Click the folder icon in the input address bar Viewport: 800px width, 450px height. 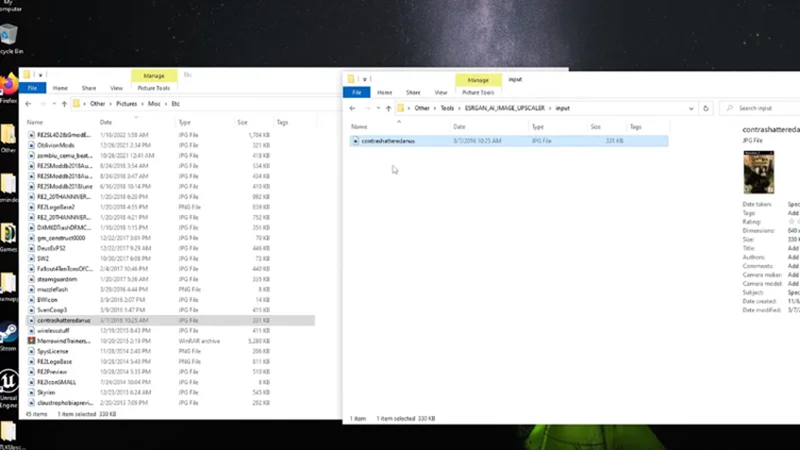[401, 108]
